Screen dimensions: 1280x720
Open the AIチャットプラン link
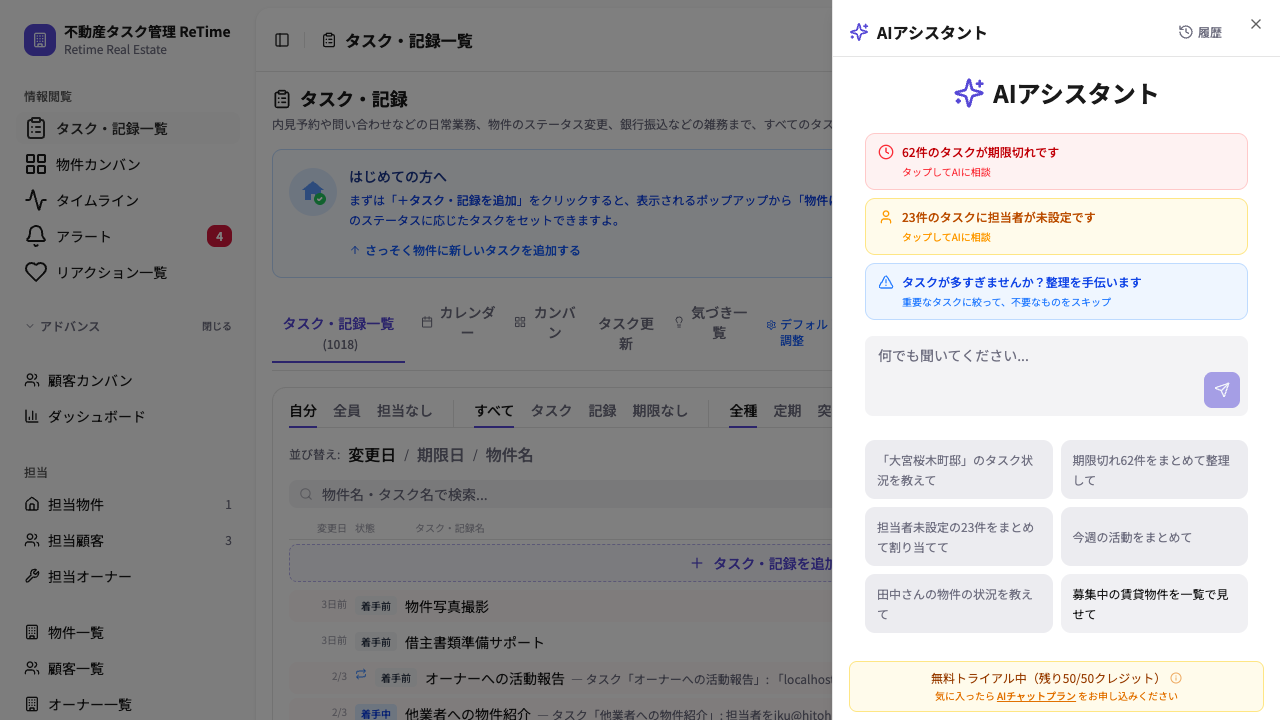pos(1036,696)
